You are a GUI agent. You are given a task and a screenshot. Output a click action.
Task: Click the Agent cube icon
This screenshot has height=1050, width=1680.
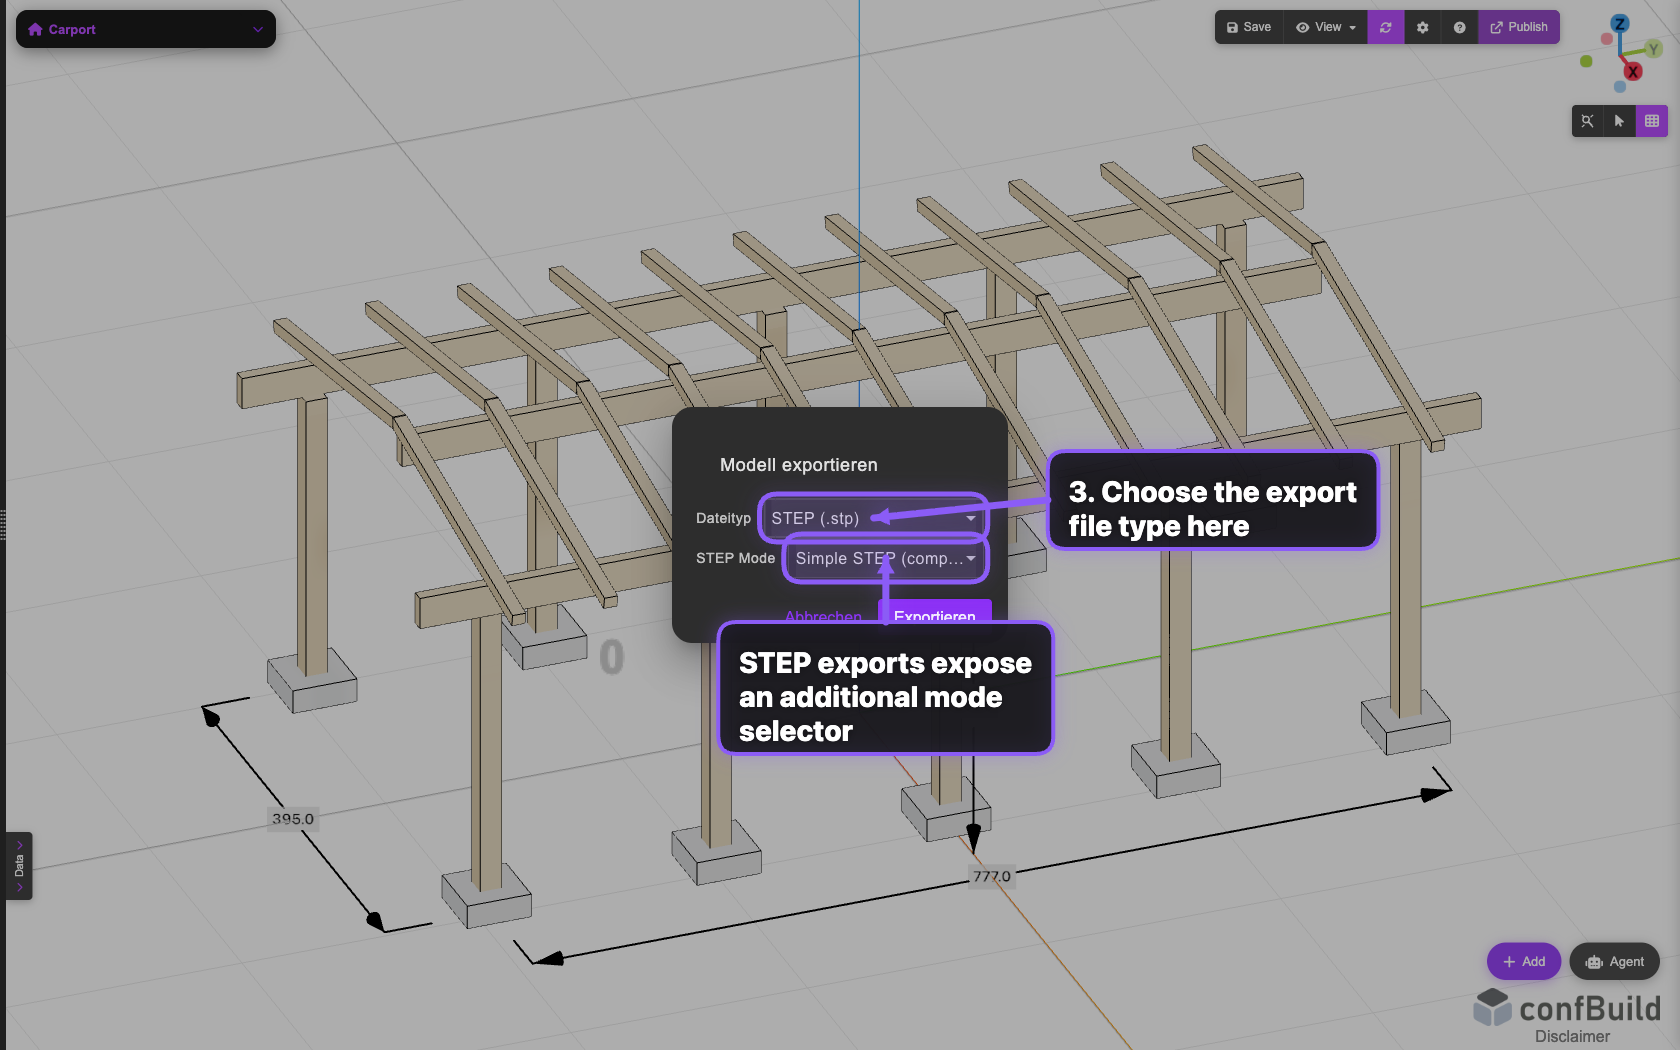[x=1595, y=961]
